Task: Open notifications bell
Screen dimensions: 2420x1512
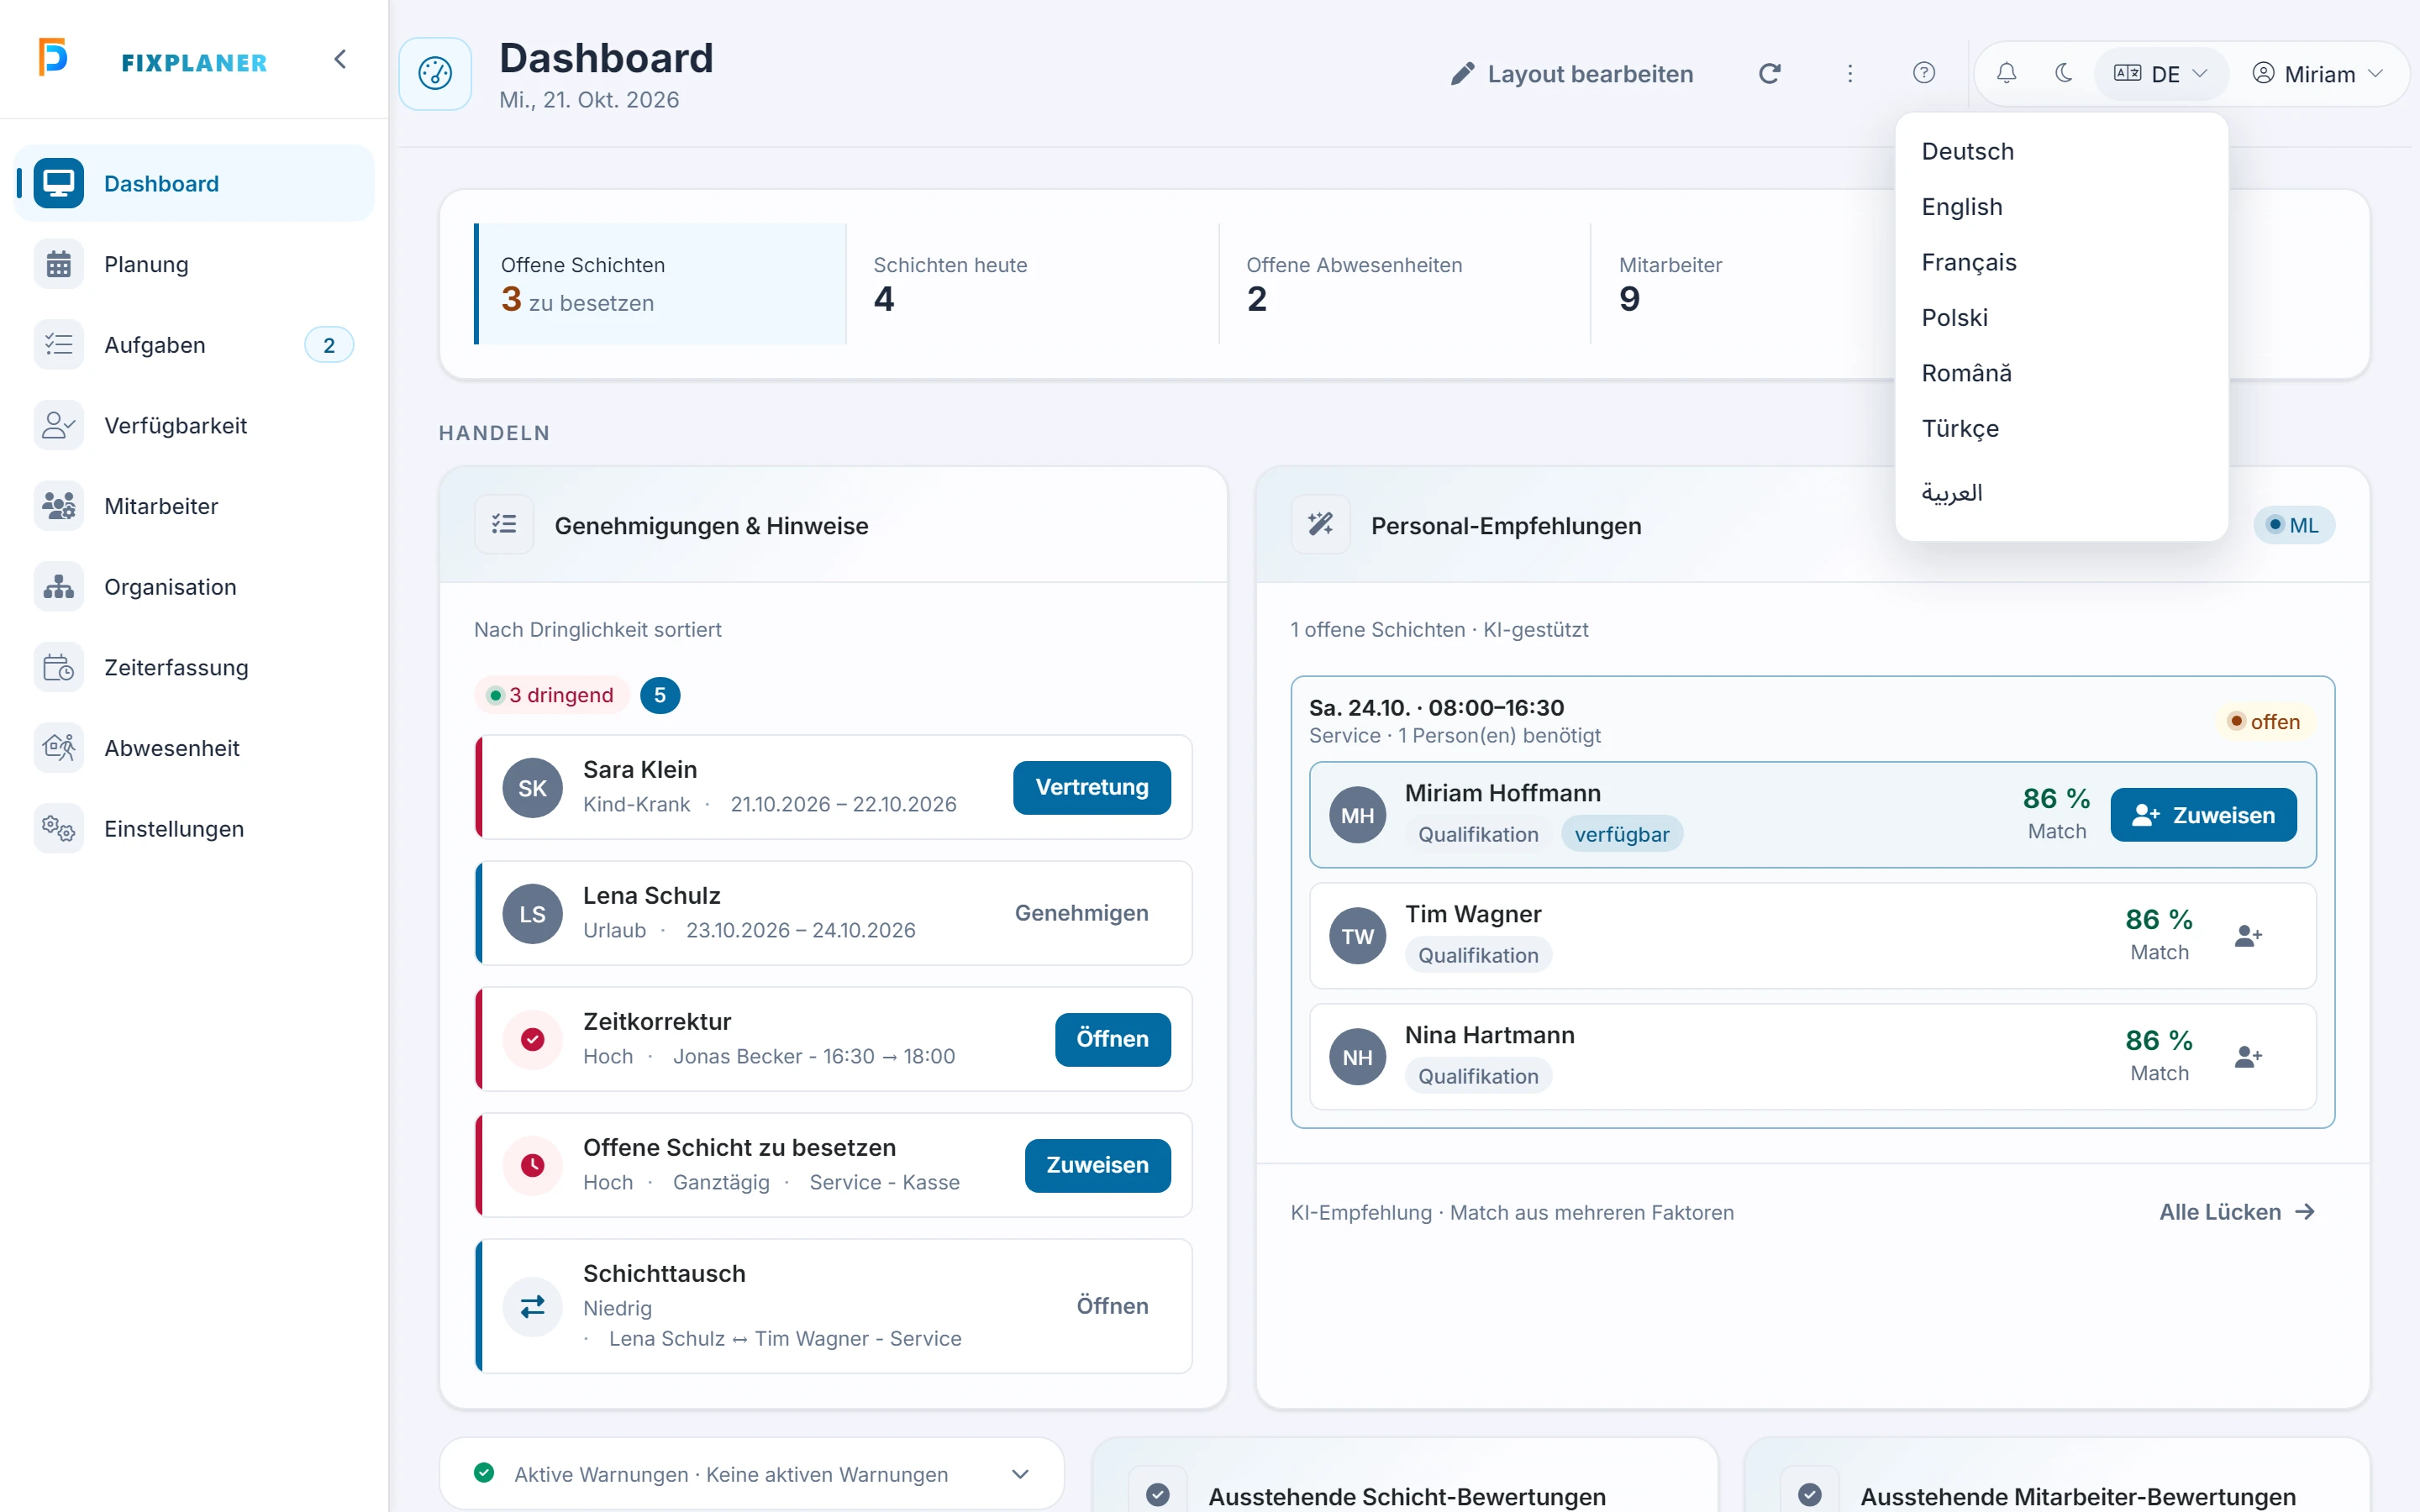Action: tap(2006, 74)
